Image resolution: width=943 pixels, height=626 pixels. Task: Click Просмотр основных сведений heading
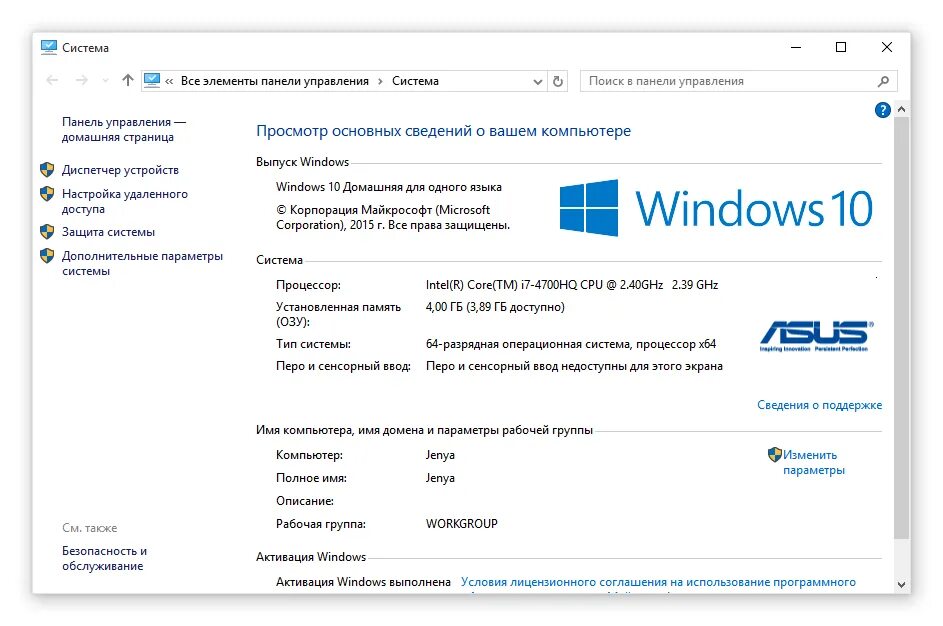click(x=443, y=130)
